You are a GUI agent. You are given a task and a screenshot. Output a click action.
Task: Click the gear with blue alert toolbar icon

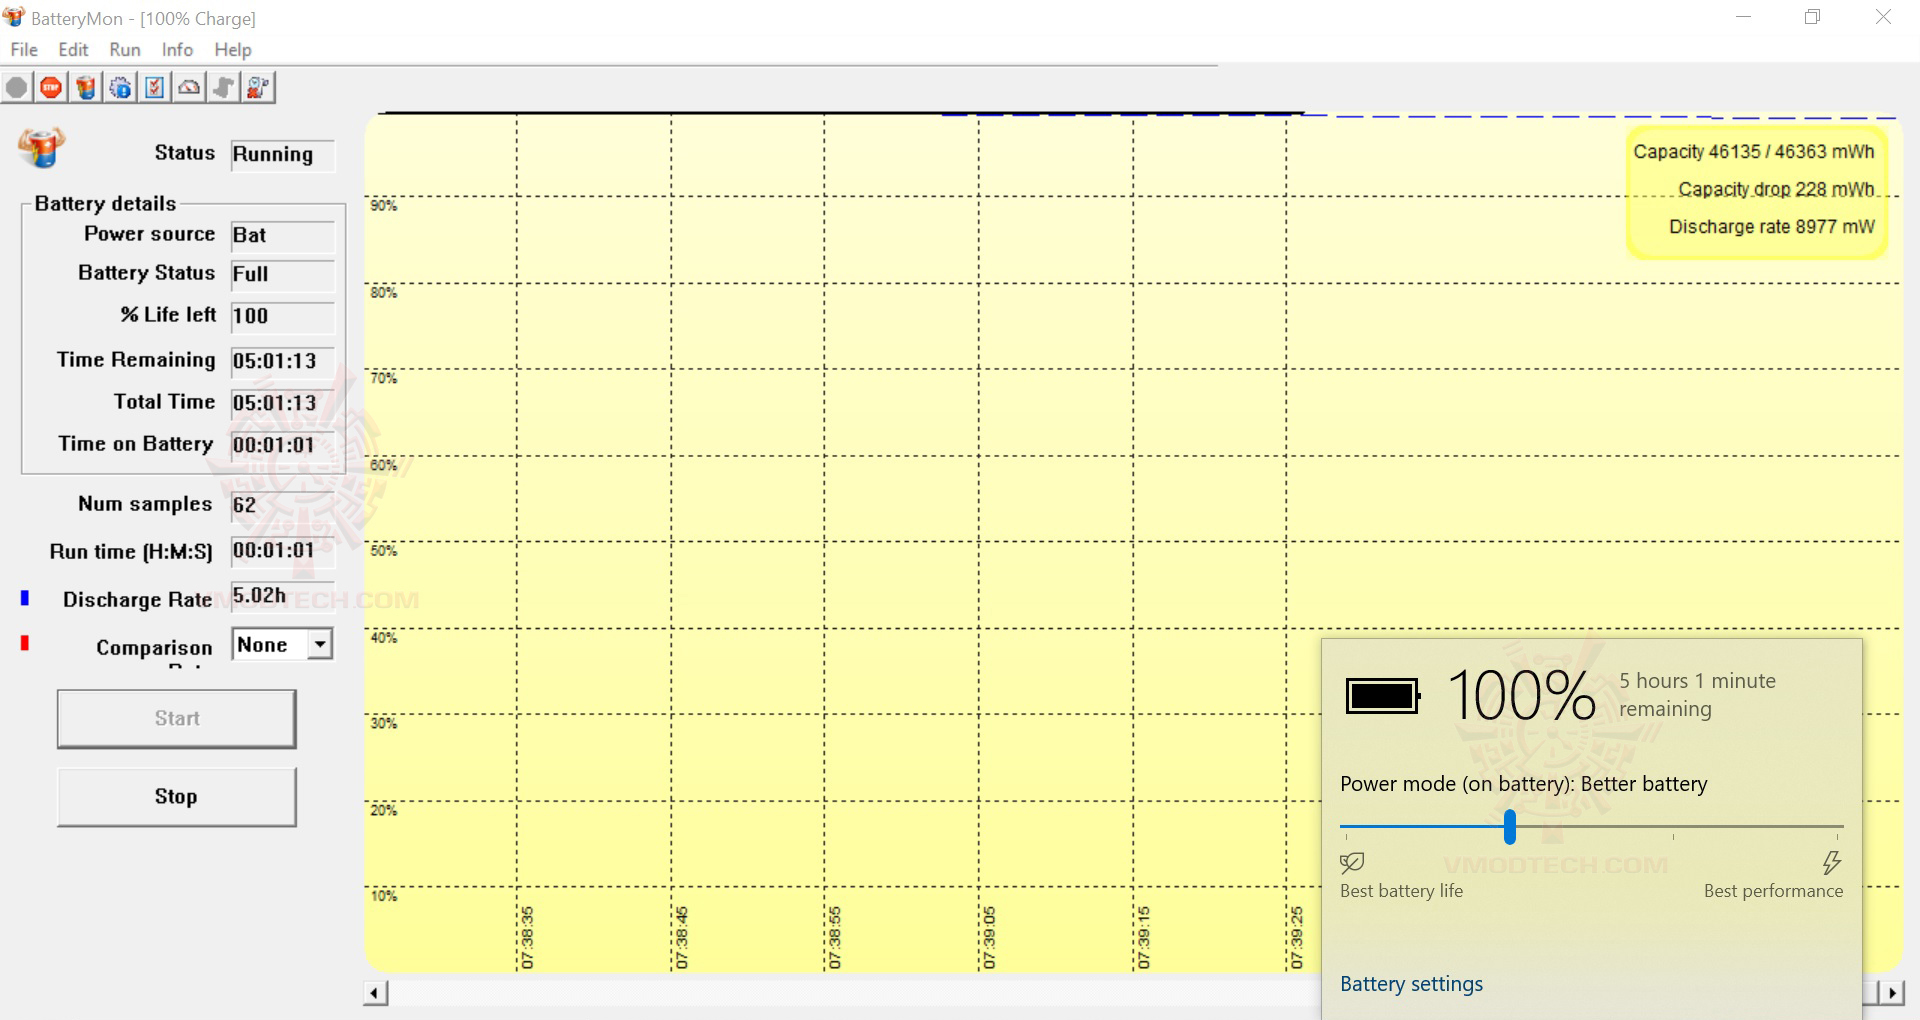[x=121, y=88]
